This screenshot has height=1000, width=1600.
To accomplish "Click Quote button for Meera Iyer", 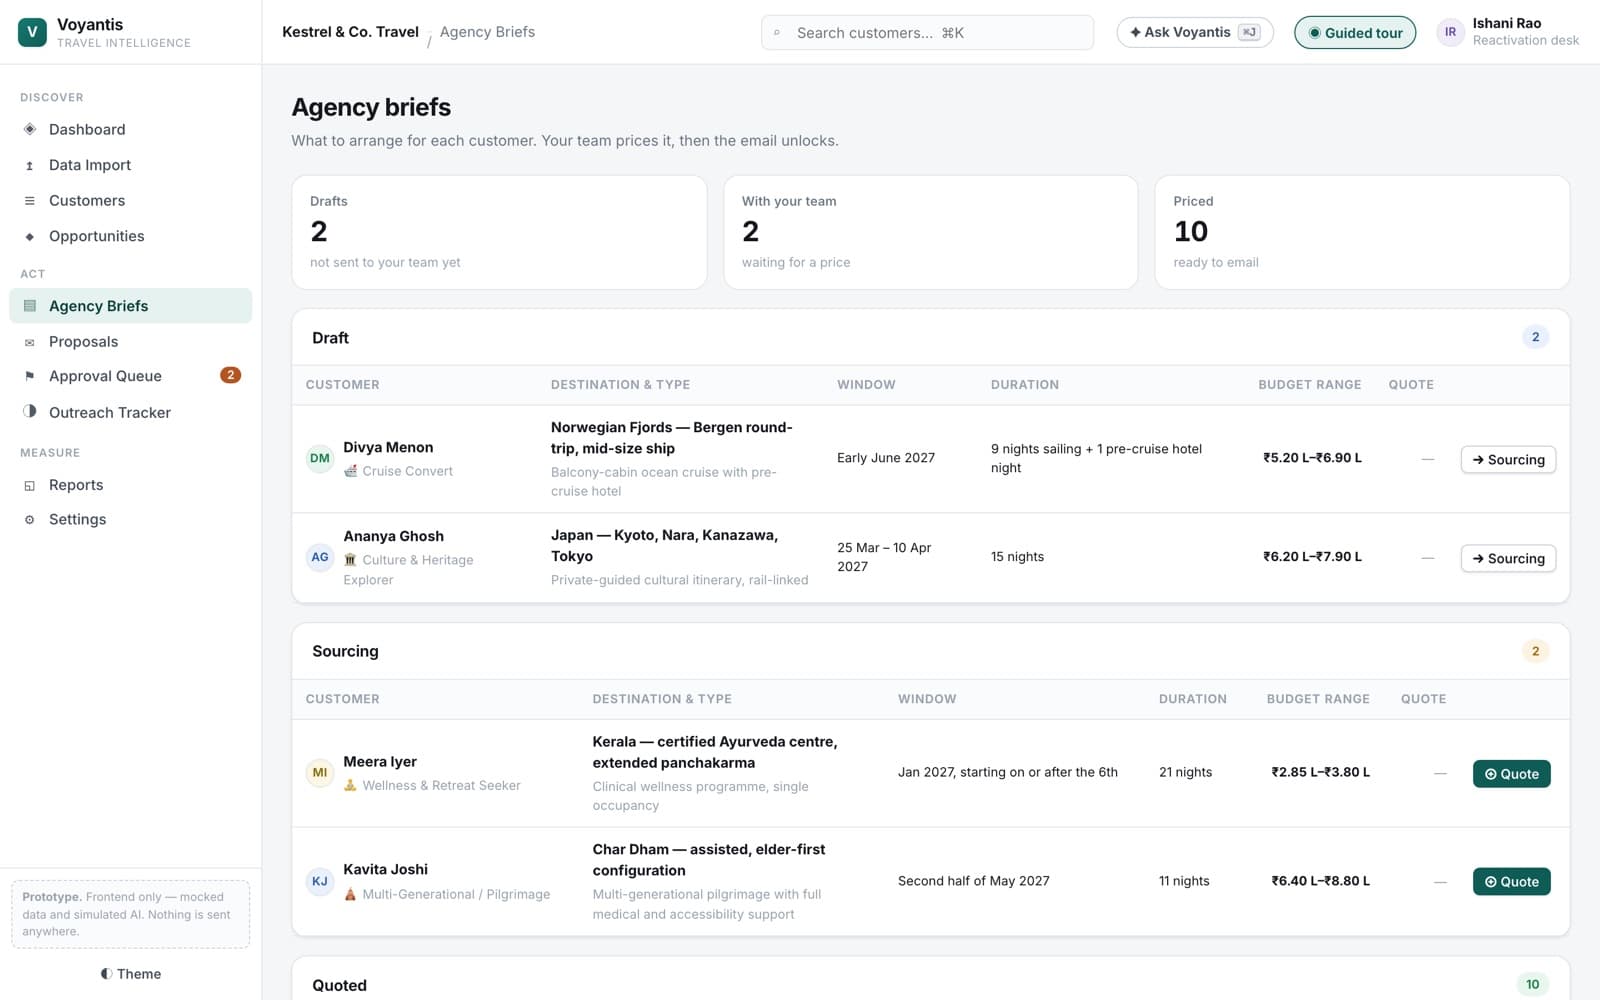I will click(x=1511, y=774).
